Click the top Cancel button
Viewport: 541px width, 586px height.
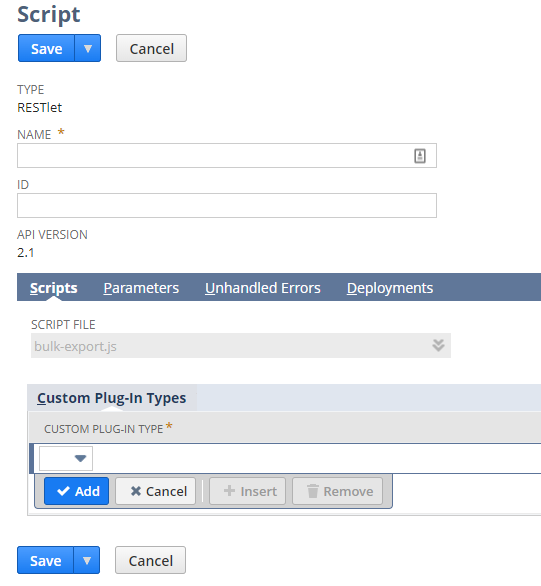pyautogui.click(x=151, y=48)
